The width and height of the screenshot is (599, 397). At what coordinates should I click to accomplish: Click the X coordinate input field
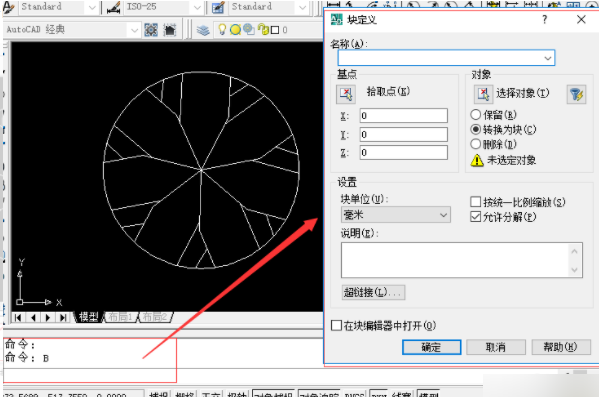[x=403, y=116]
